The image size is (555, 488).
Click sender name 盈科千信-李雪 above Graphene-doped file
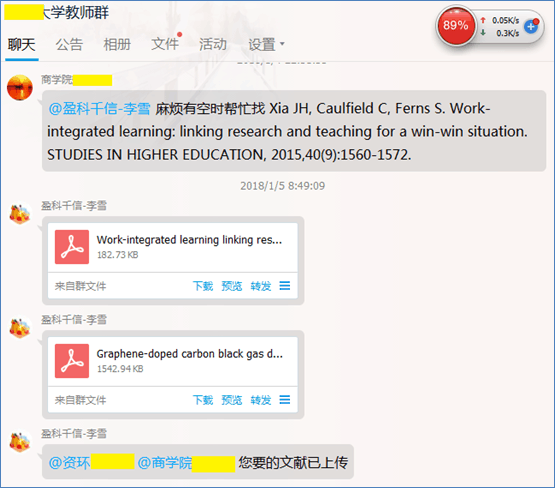pos(74,320)
